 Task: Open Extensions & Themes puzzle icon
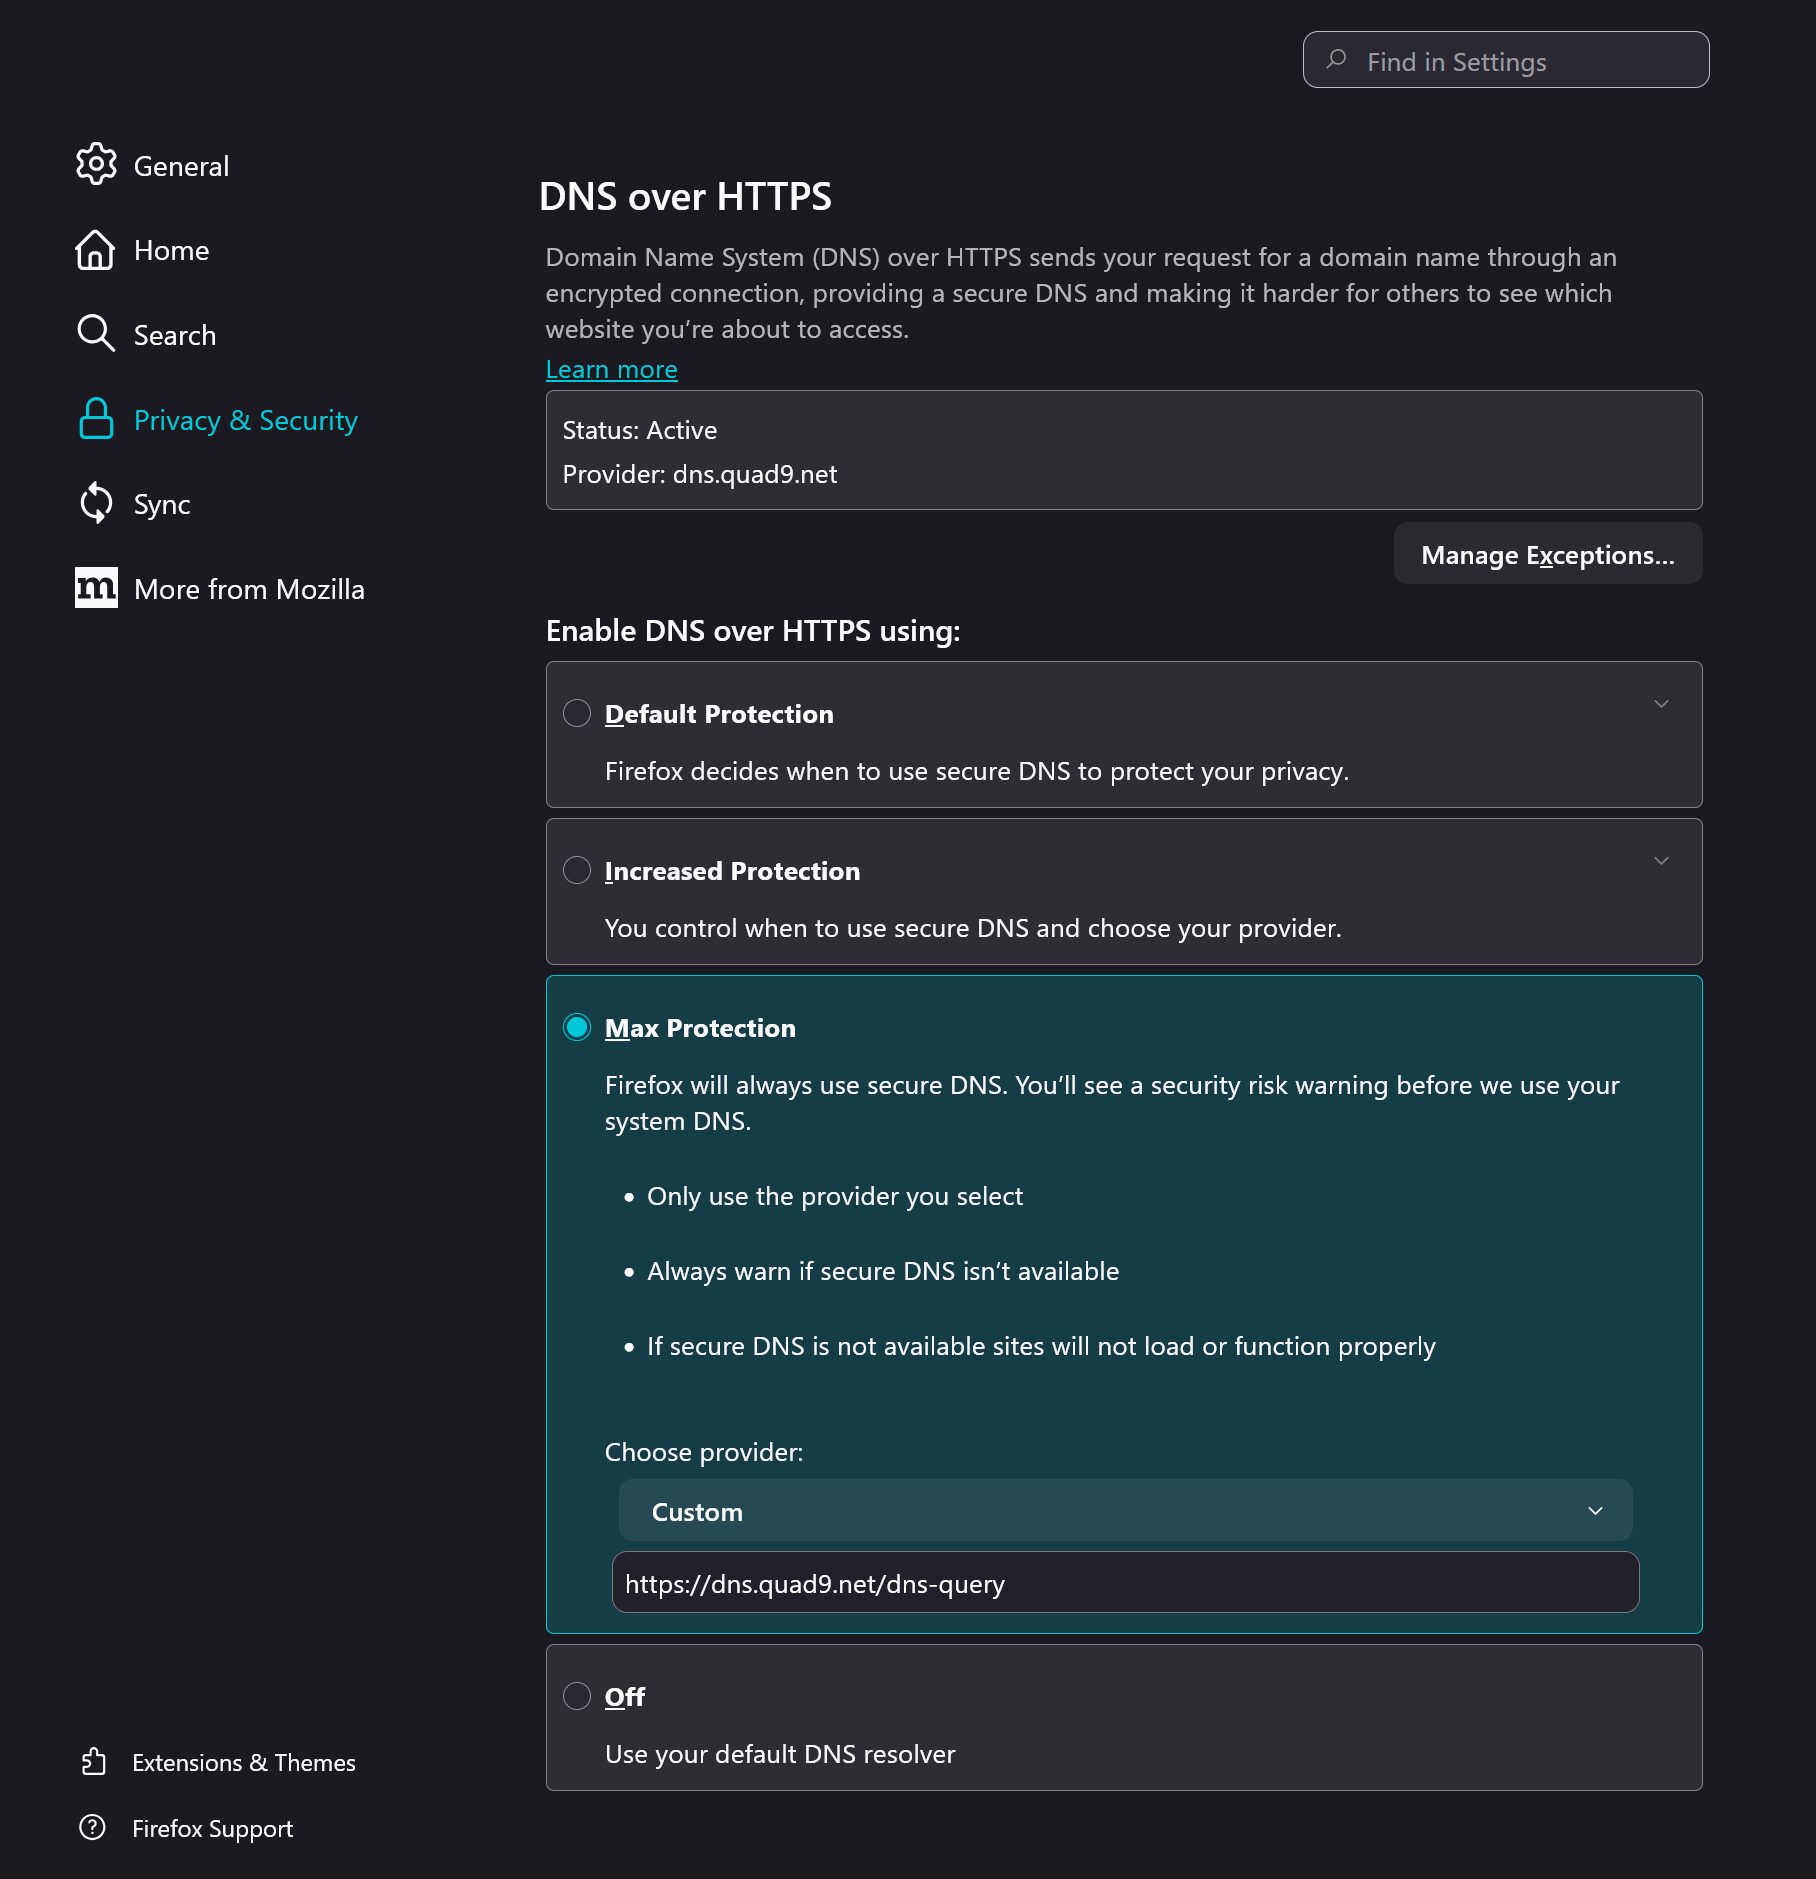(93, 1762)
